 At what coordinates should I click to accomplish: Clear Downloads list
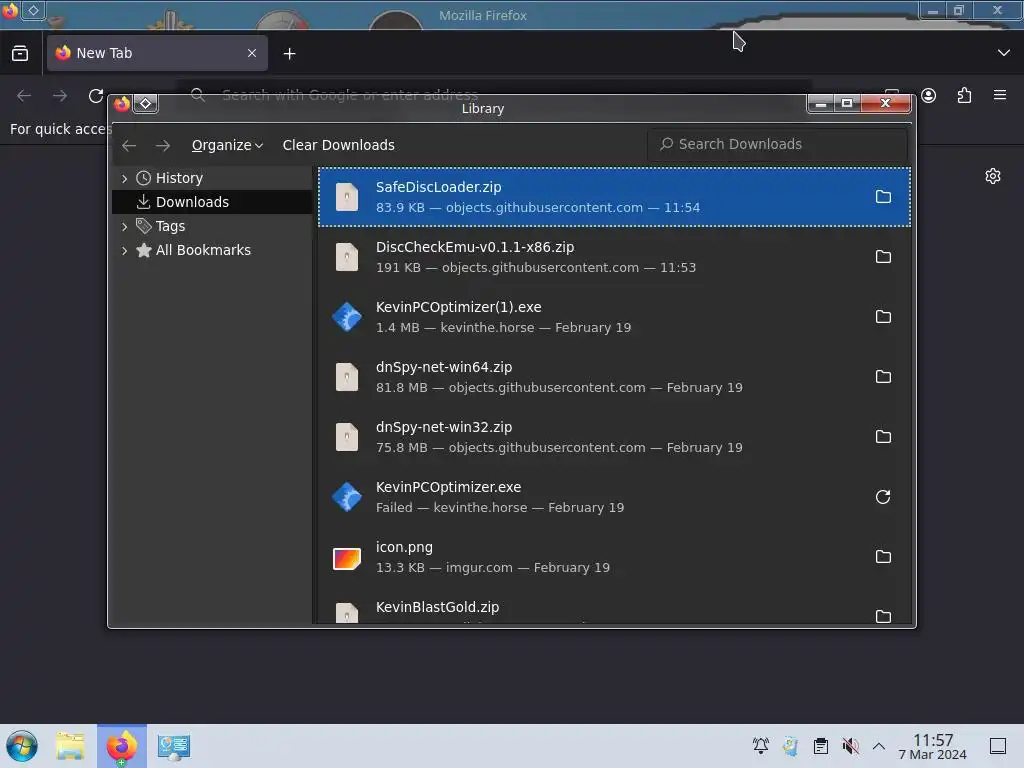[338, 145]
